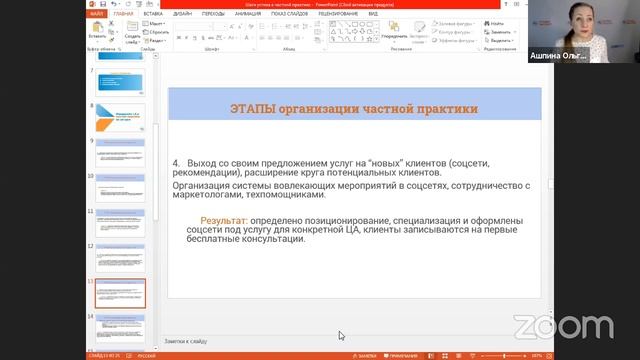Open Заливка фигуры shape fill dropdown
The width and height of the screenshot is (640, 360).
click(x=453, y=24)
